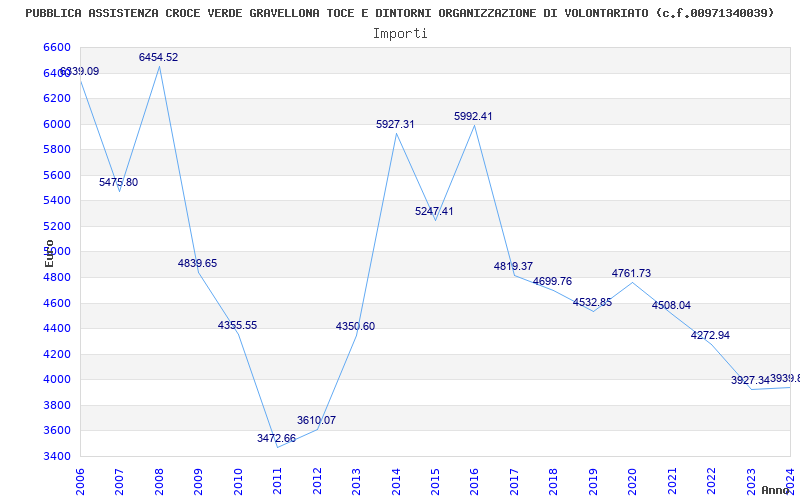Select the 4000 y-axis tick label
800x500 pixels.
[57, 380]
